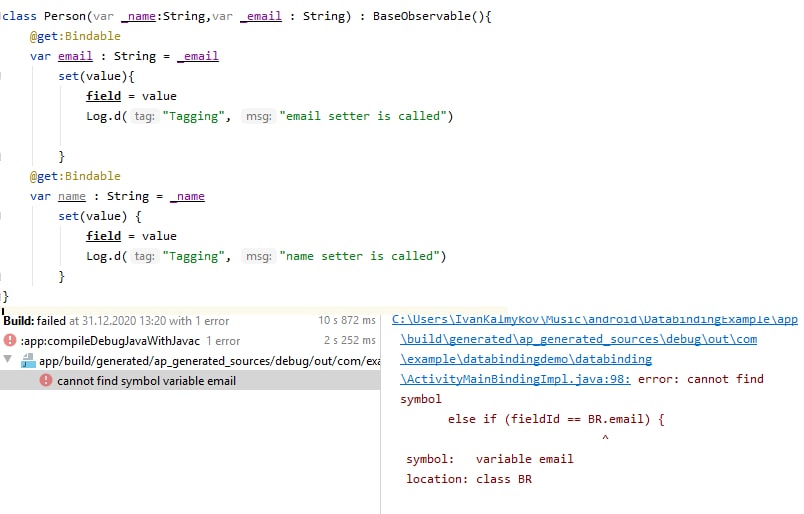Click the 'email' property name in var declaration

(75, 56)
